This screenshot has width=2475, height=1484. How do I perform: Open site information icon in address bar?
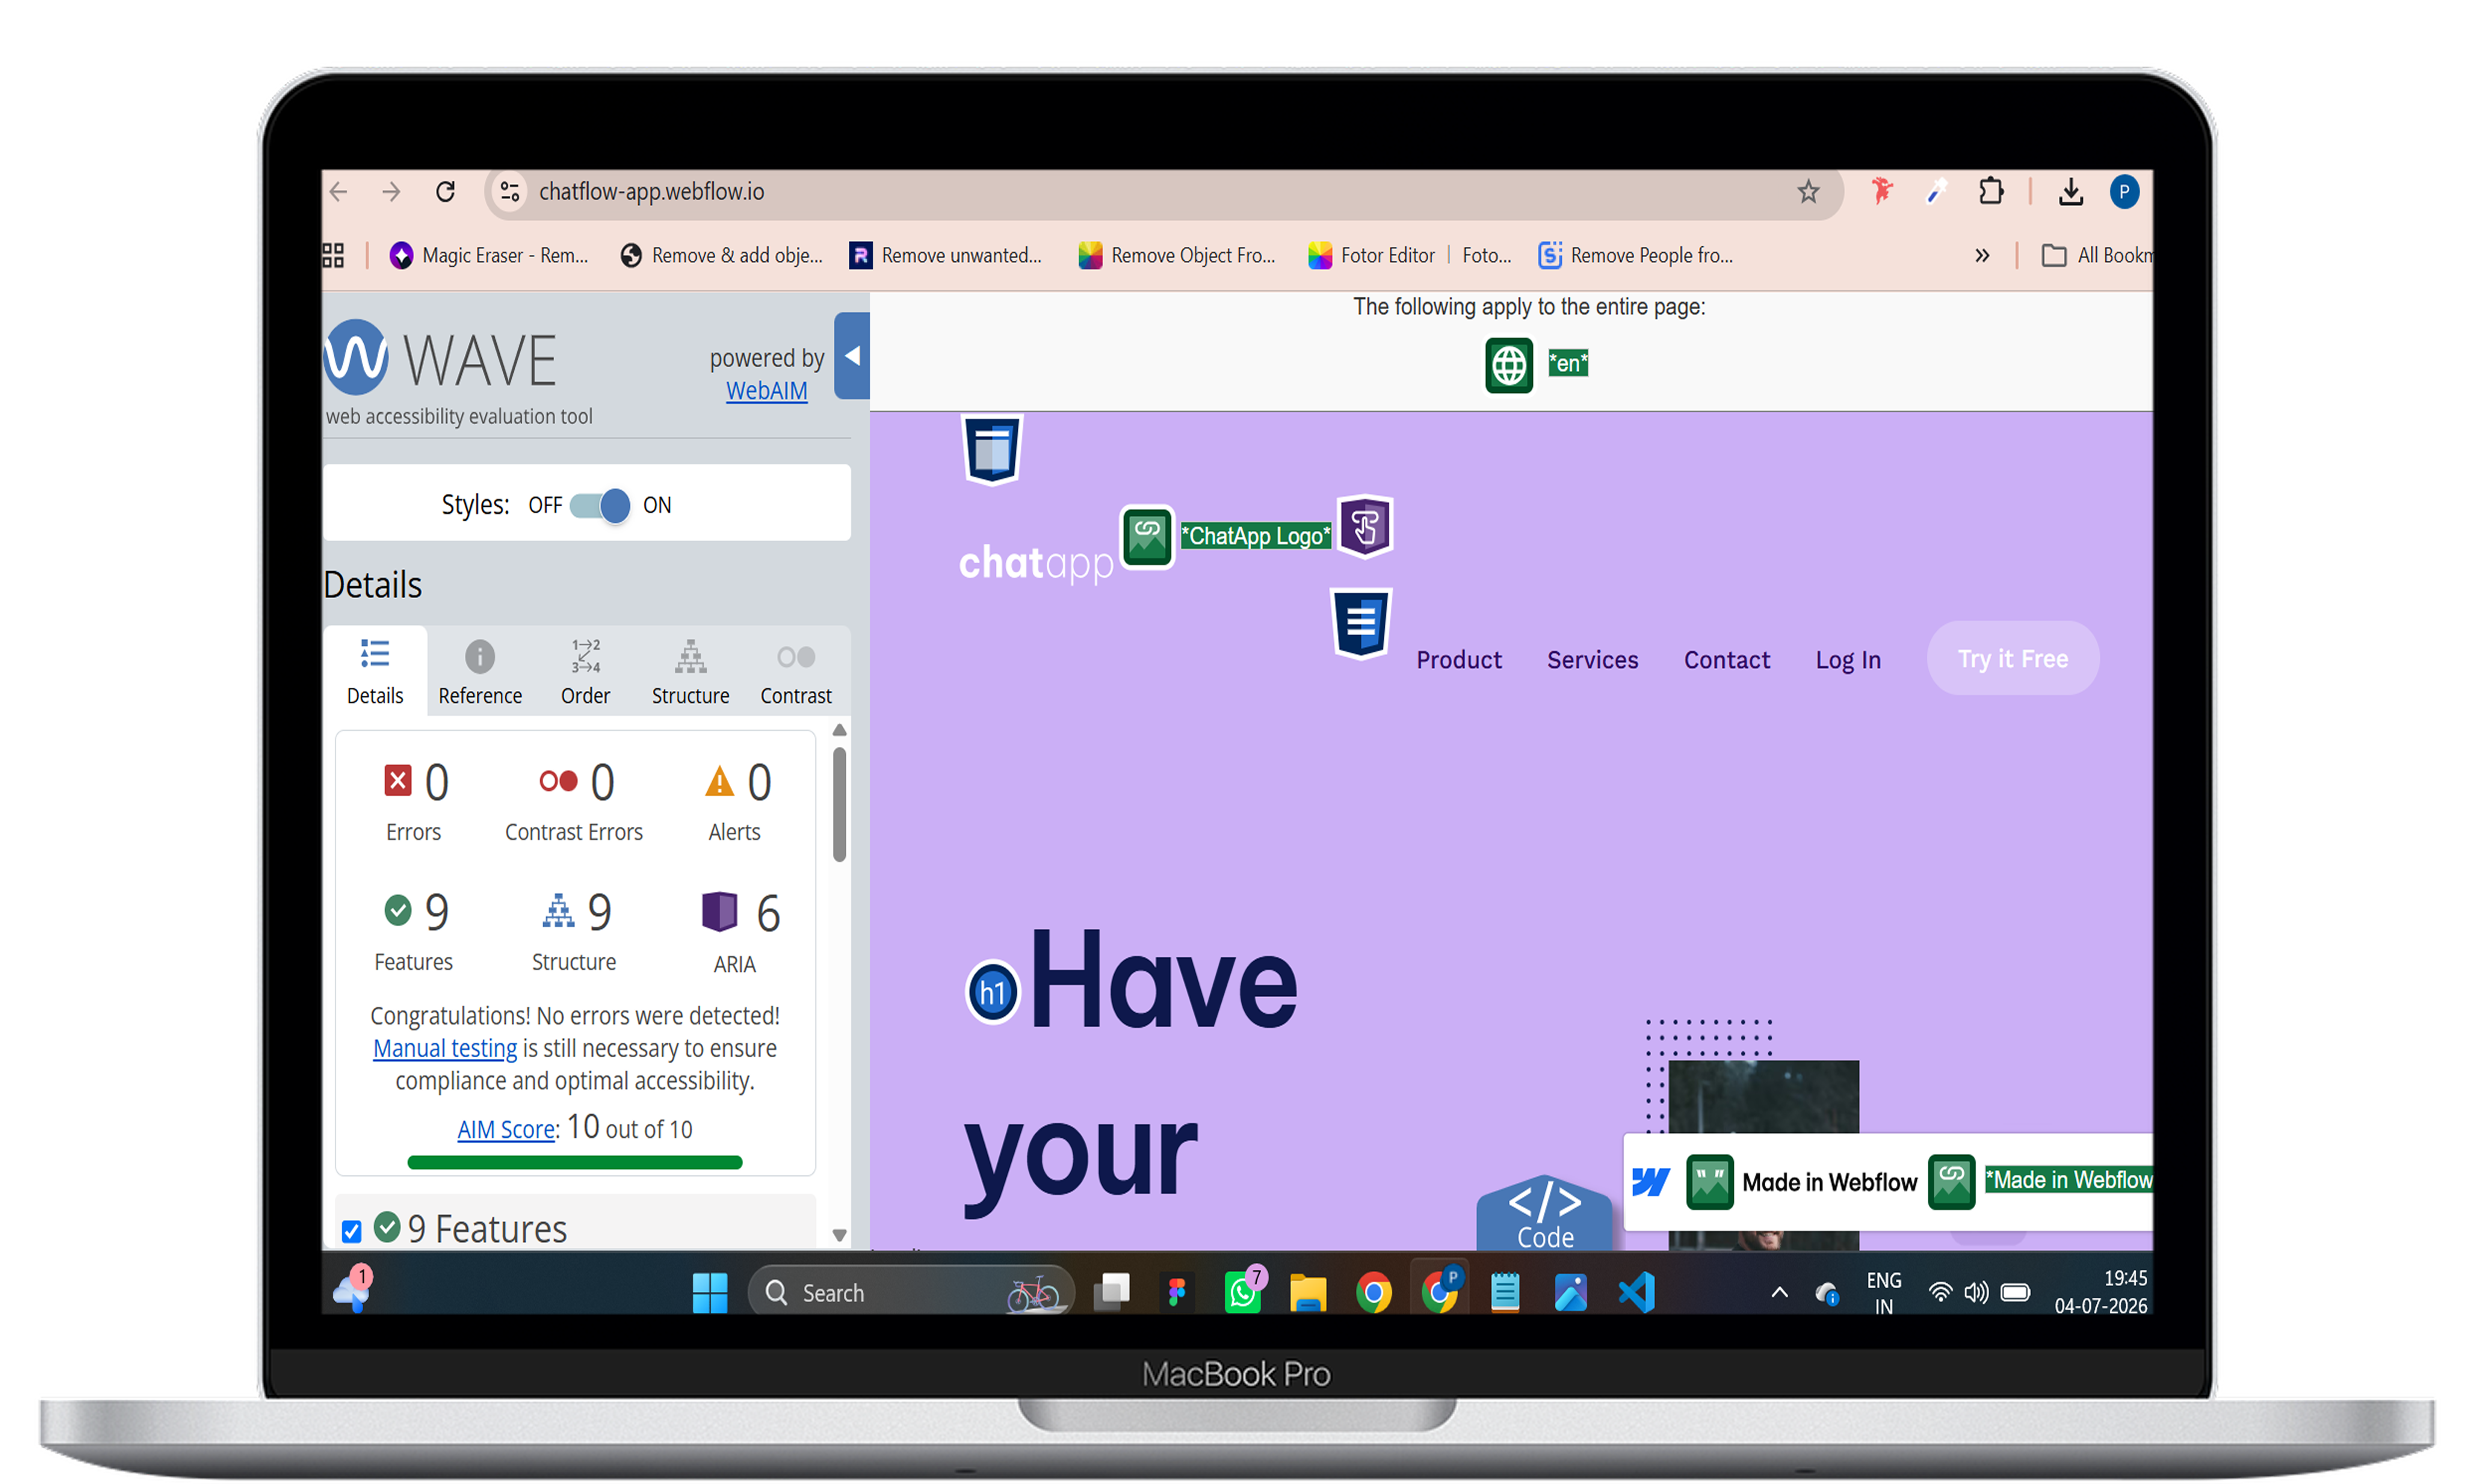pos(510,191)
